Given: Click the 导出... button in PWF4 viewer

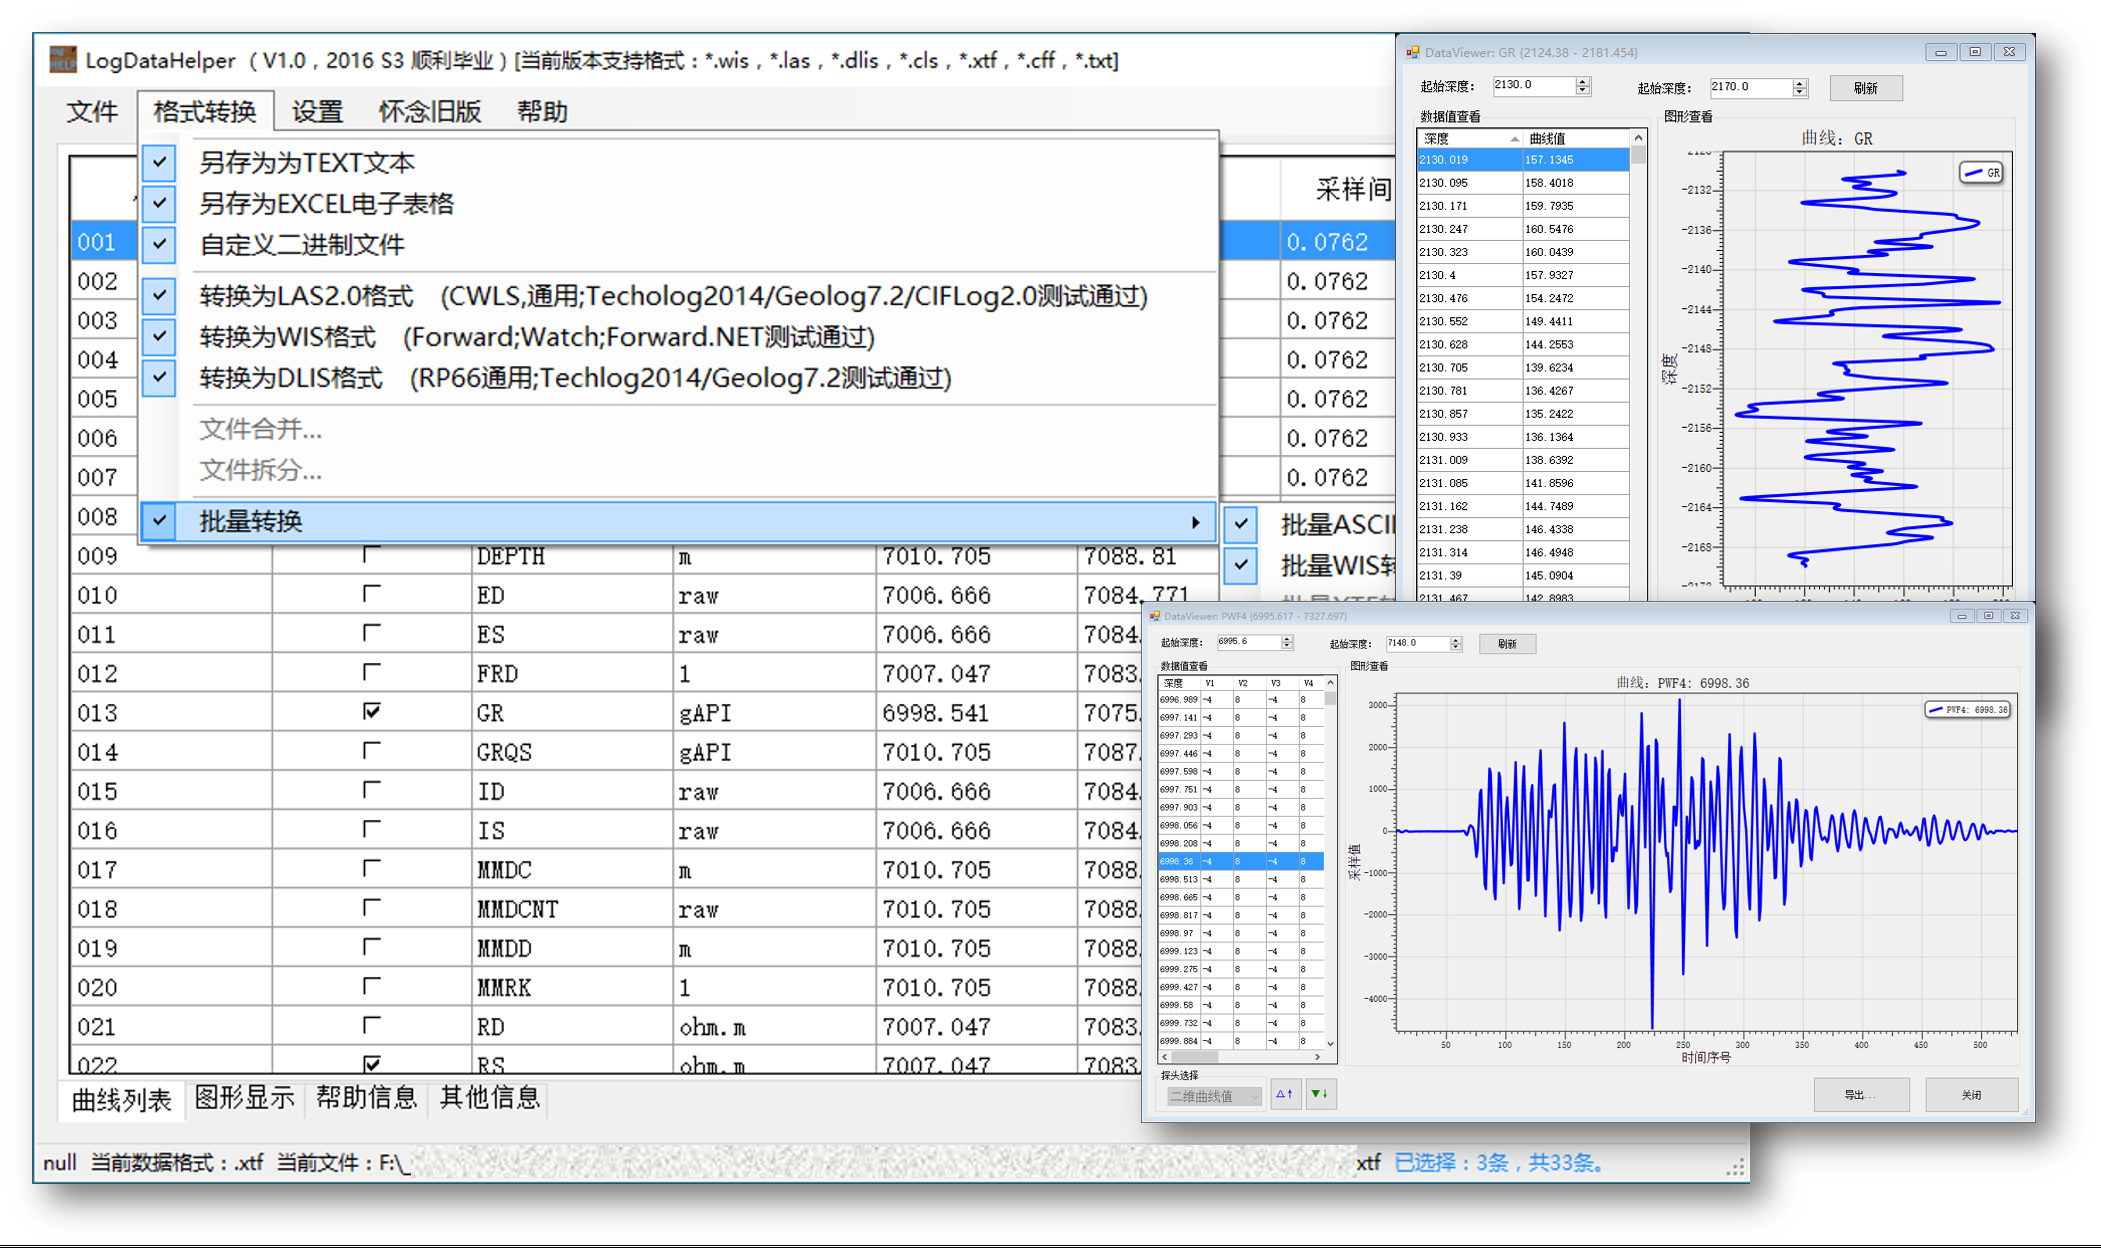Looking at the screenshot, I should click(1860, 1095).
